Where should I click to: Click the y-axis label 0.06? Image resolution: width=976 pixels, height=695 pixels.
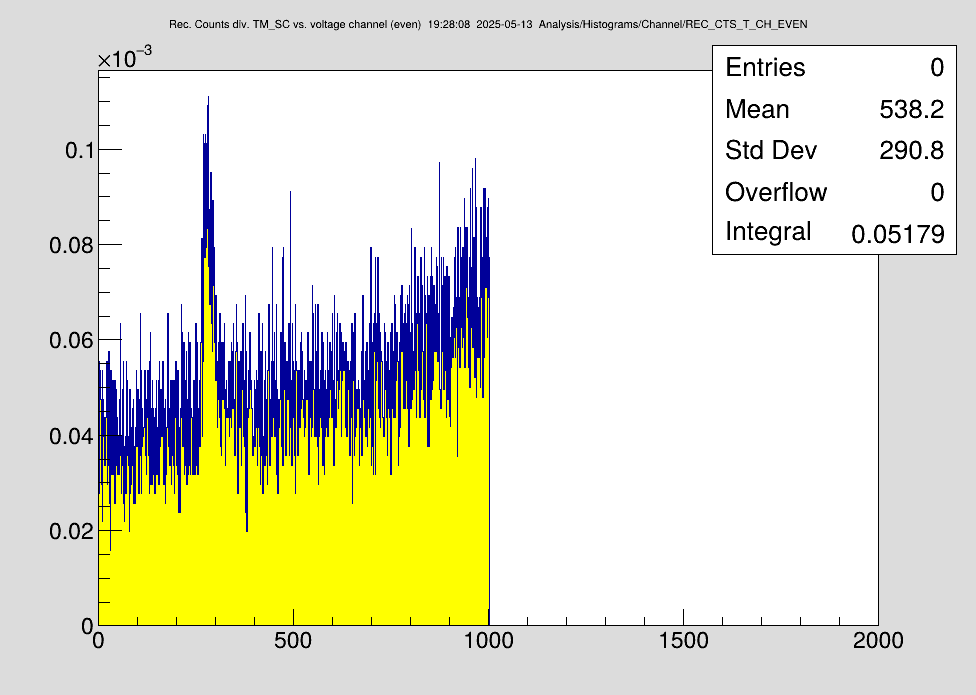[x=72, y=340]
